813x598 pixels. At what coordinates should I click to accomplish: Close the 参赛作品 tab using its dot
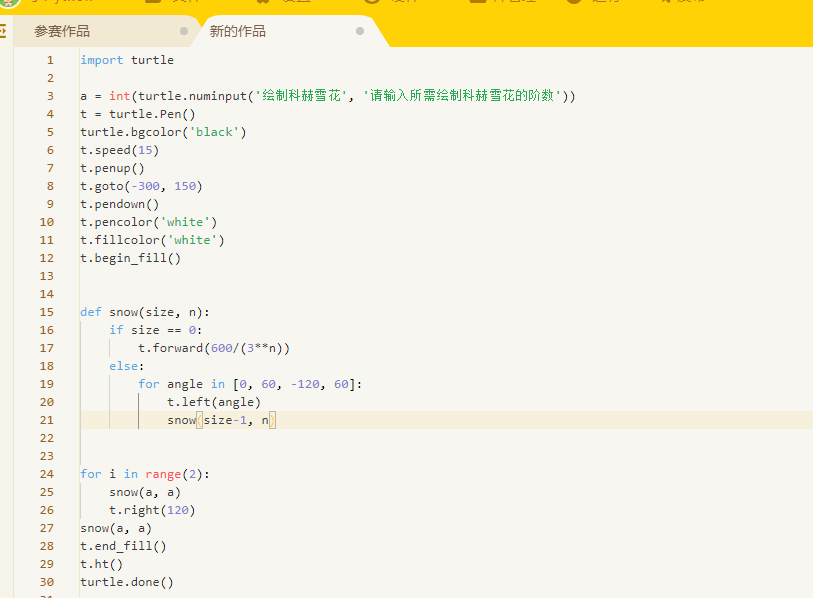pyautogui.click(x=184, y=31)
